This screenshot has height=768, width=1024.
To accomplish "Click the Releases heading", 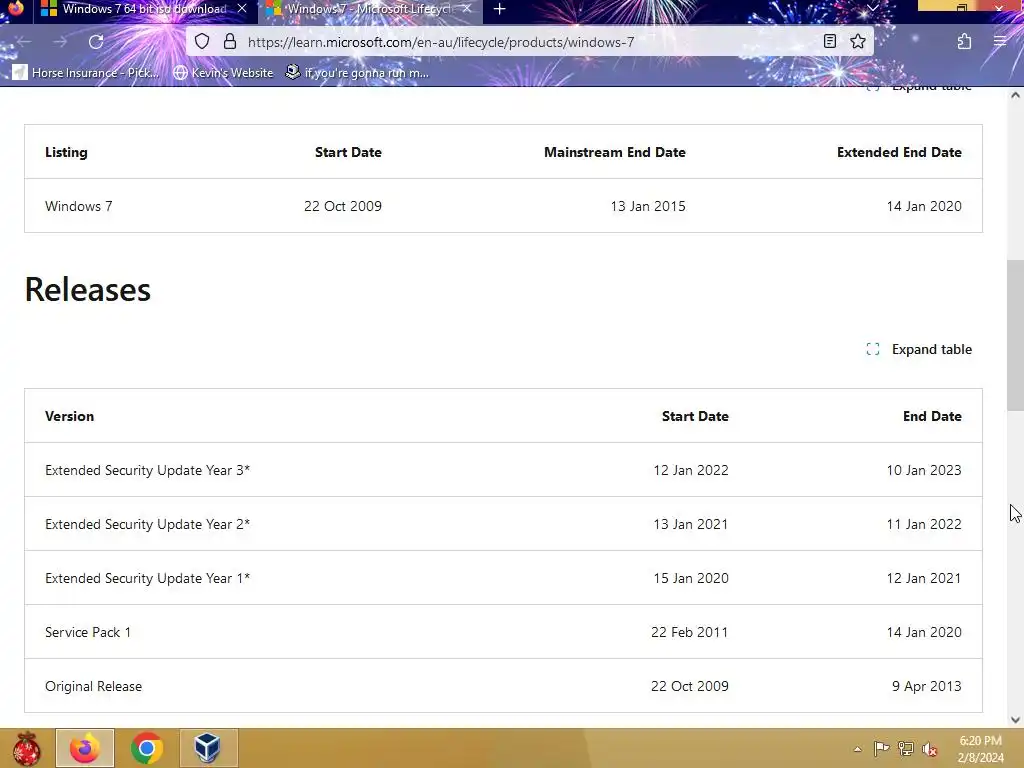I will click(88, 289).
